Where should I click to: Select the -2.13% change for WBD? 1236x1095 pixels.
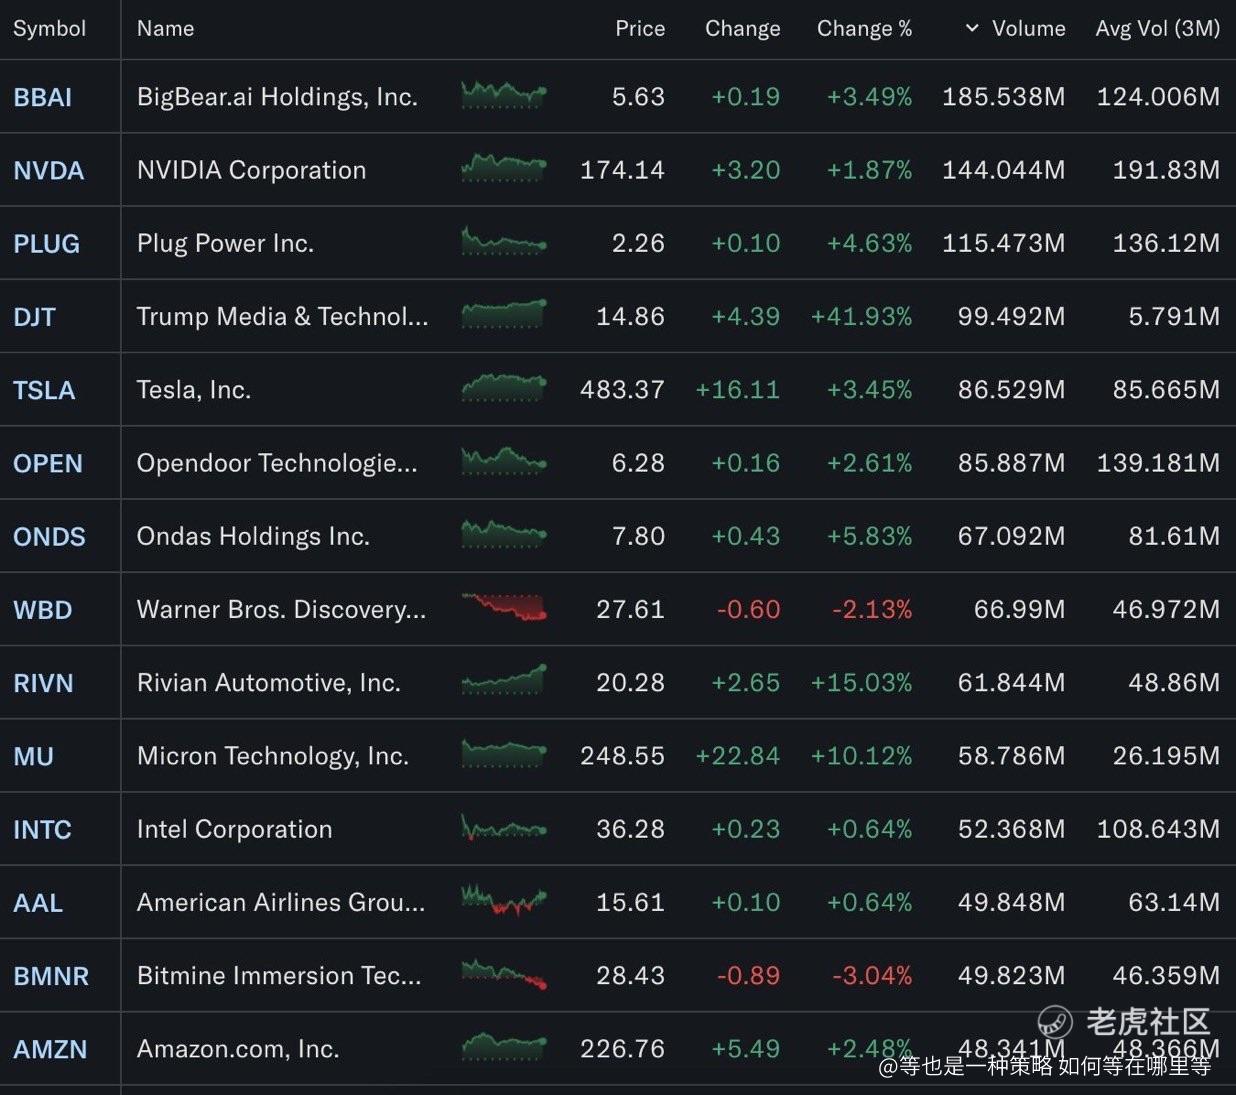(x=872, y=610)
